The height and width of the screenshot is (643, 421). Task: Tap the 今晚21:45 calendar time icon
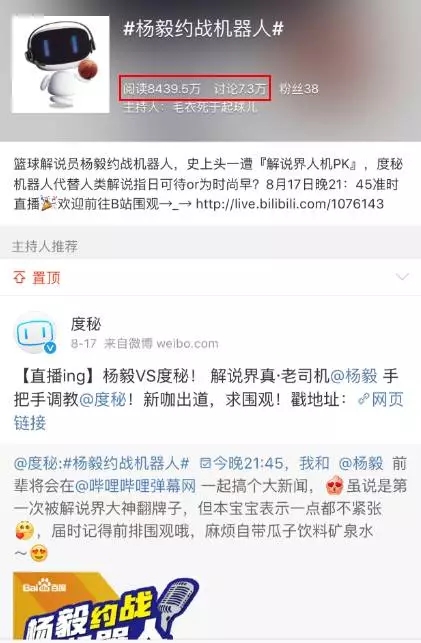pos(205,464)
